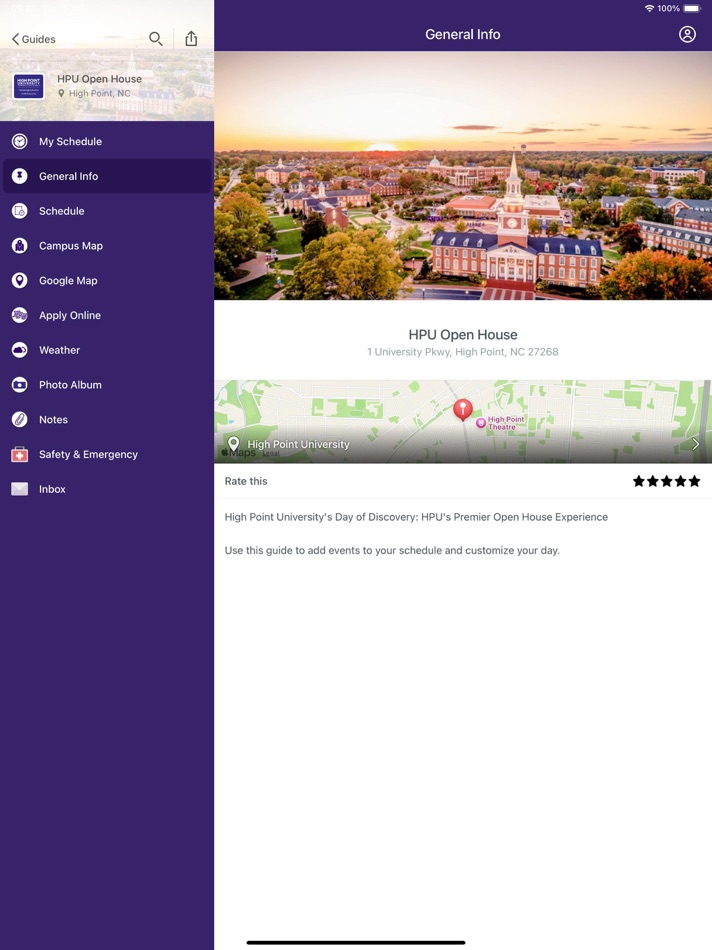Click the Inbox envelope icon
The image size is (712, 950).
coord(20,489)
